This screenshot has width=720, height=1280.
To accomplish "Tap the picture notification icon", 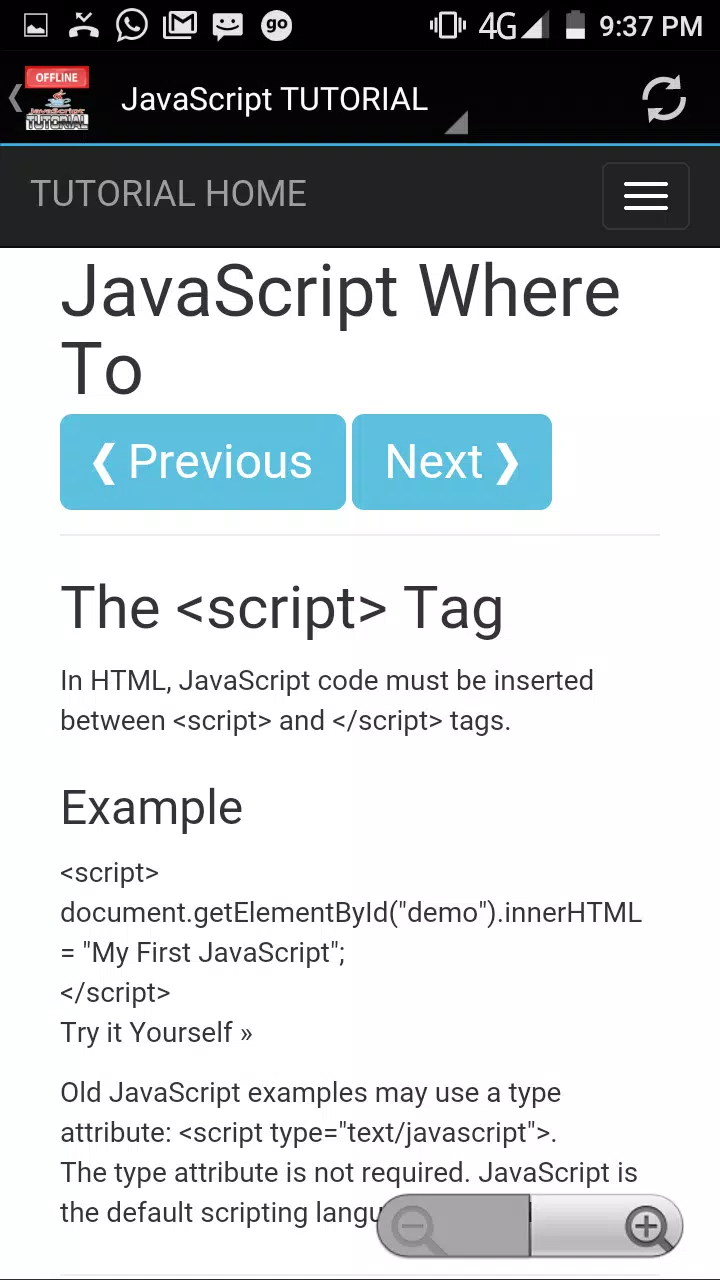I will click(x=36, y=25).
